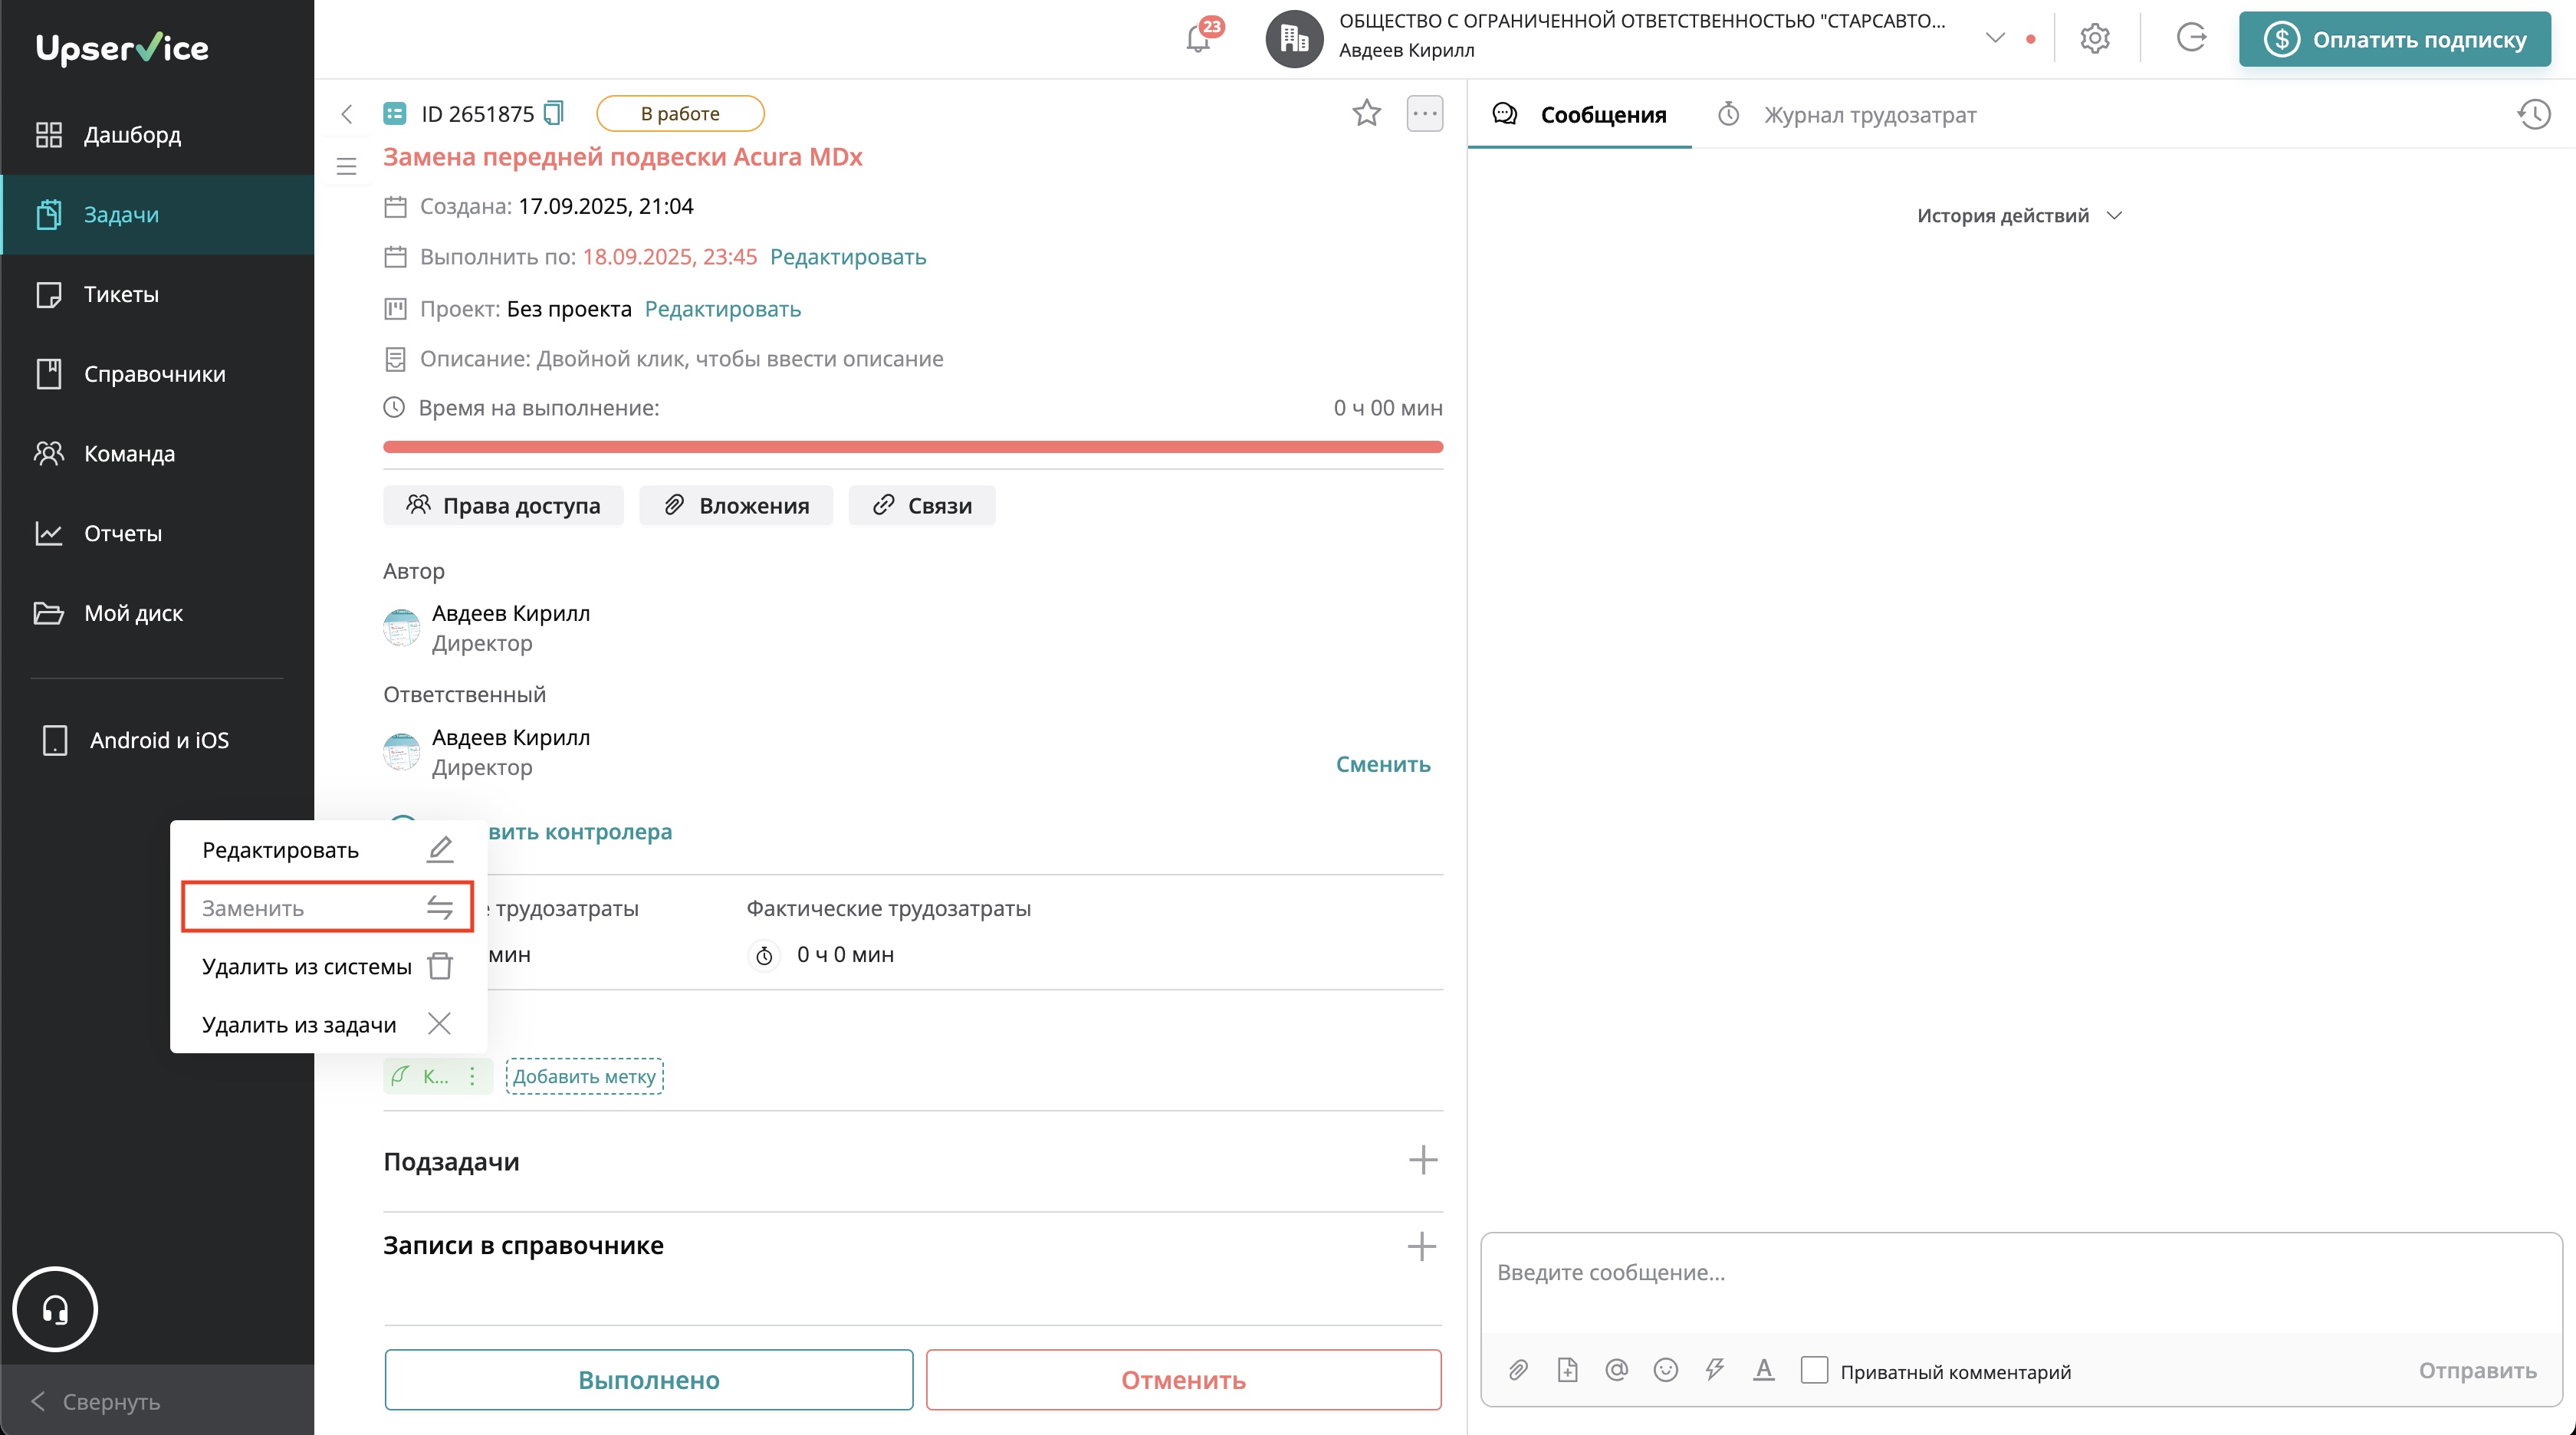2576x1435 pixels.
Task: Collapse sidebar with Свернуть
Action: 157,1401
